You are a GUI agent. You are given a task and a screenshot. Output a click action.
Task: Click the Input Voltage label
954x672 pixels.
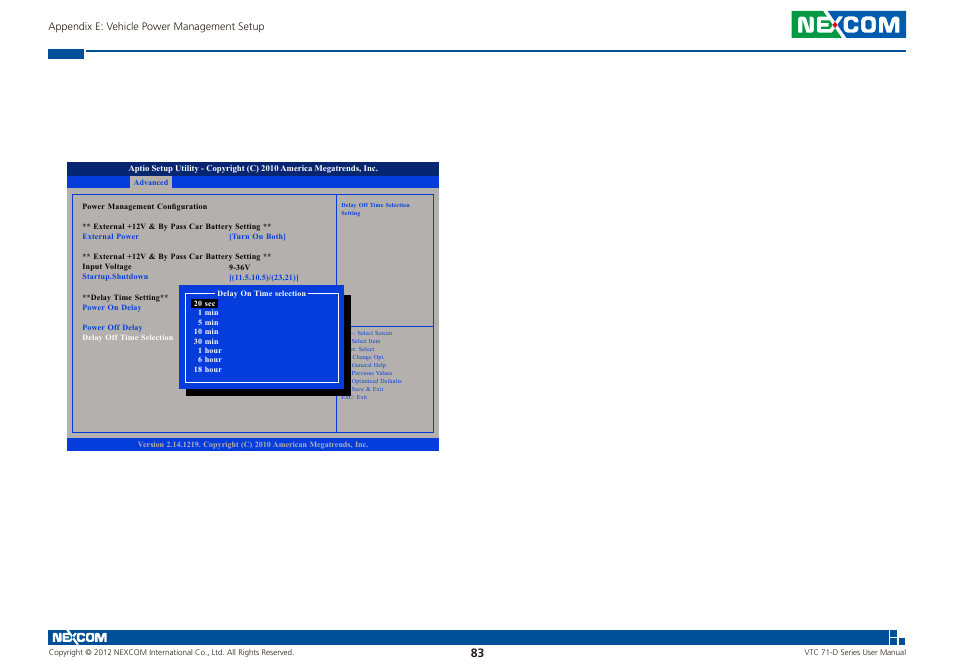coord(107,266)
